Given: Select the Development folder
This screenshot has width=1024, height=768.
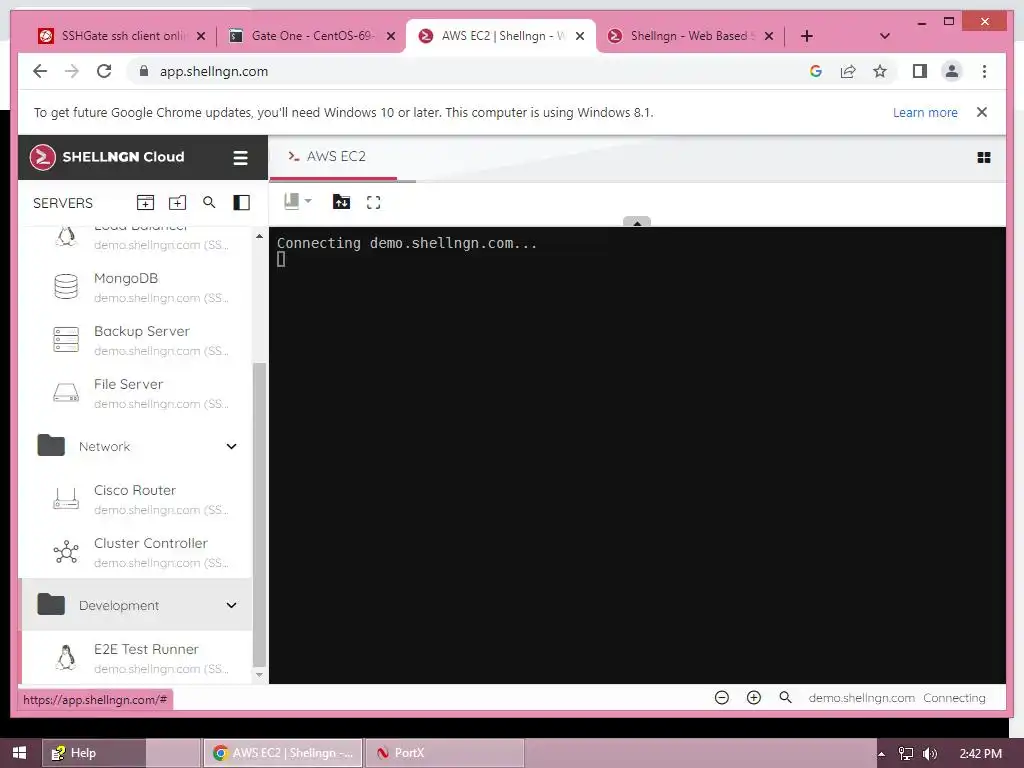Looking at the screenshot, I should [136, 605].
